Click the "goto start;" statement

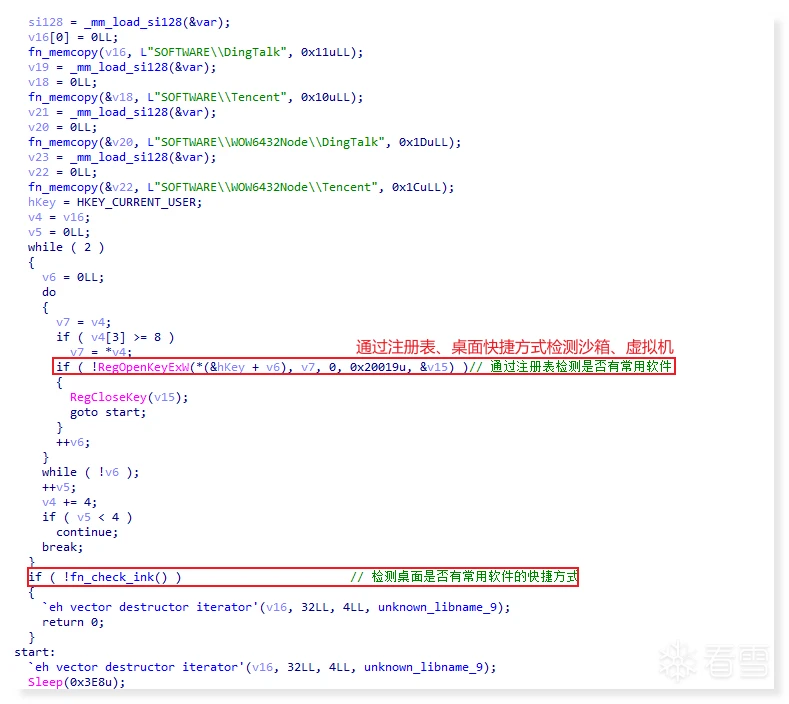pos(108,413)
